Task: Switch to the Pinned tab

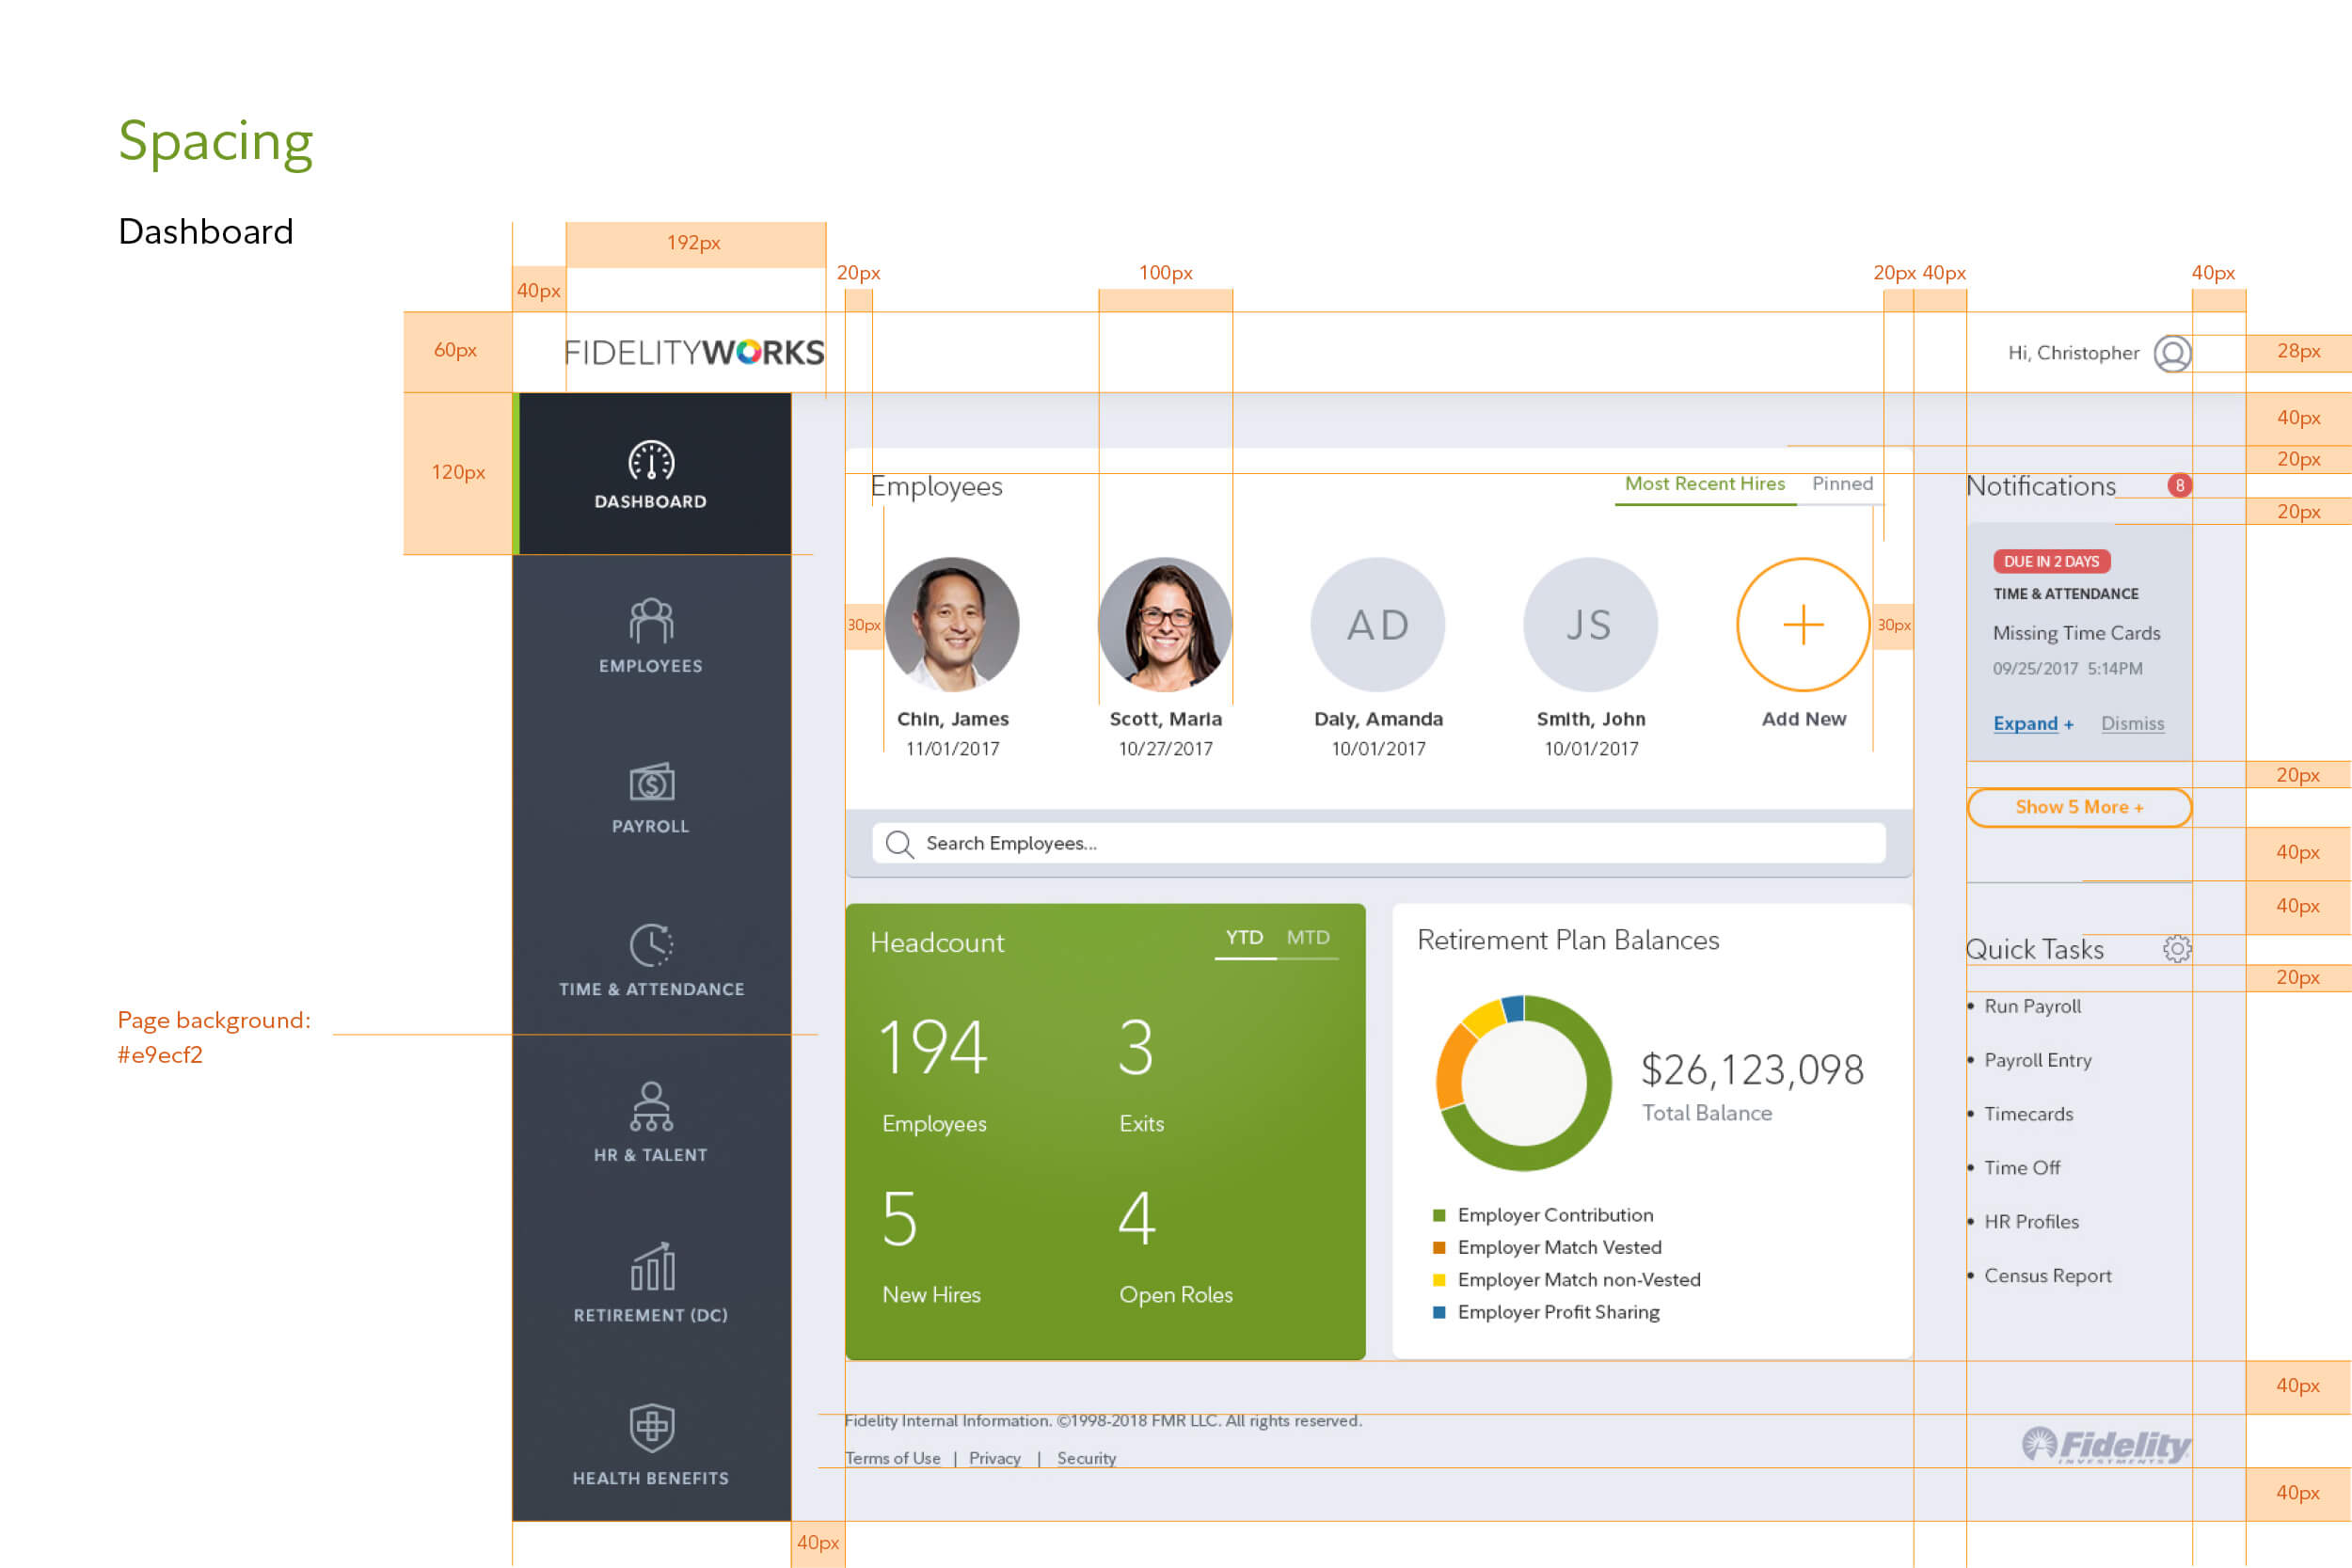Action: coord(1842,484)
